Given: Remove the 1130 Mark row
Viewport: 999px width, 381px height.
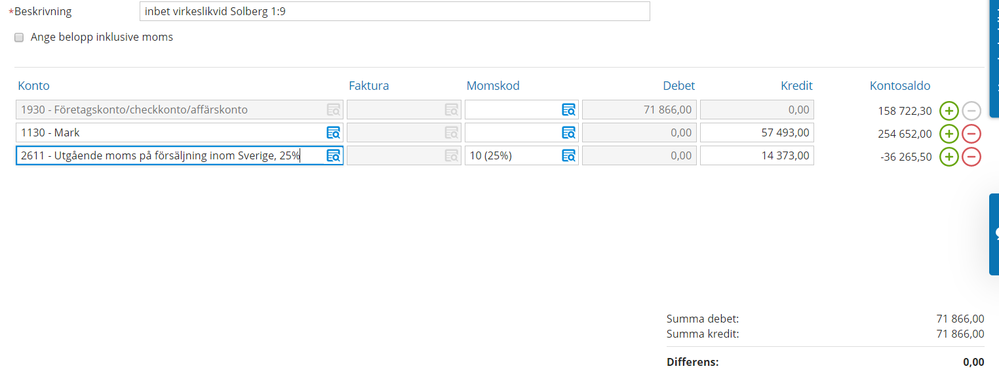Looking at the screenshot, I should 971,134.
